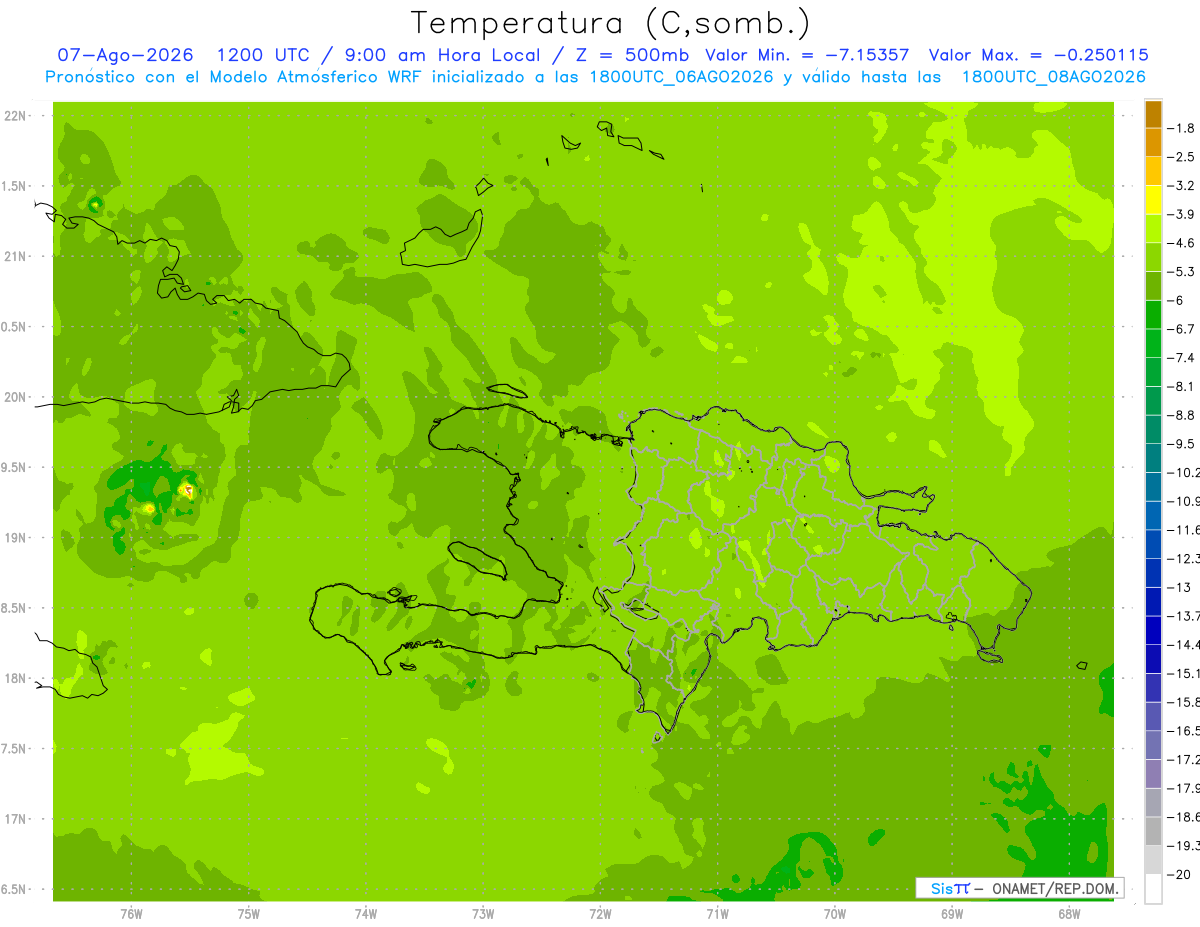Screen dimensions: 1200x927
Task: Click the date text '07-Ago-2026'
Action: coord(125,55)
